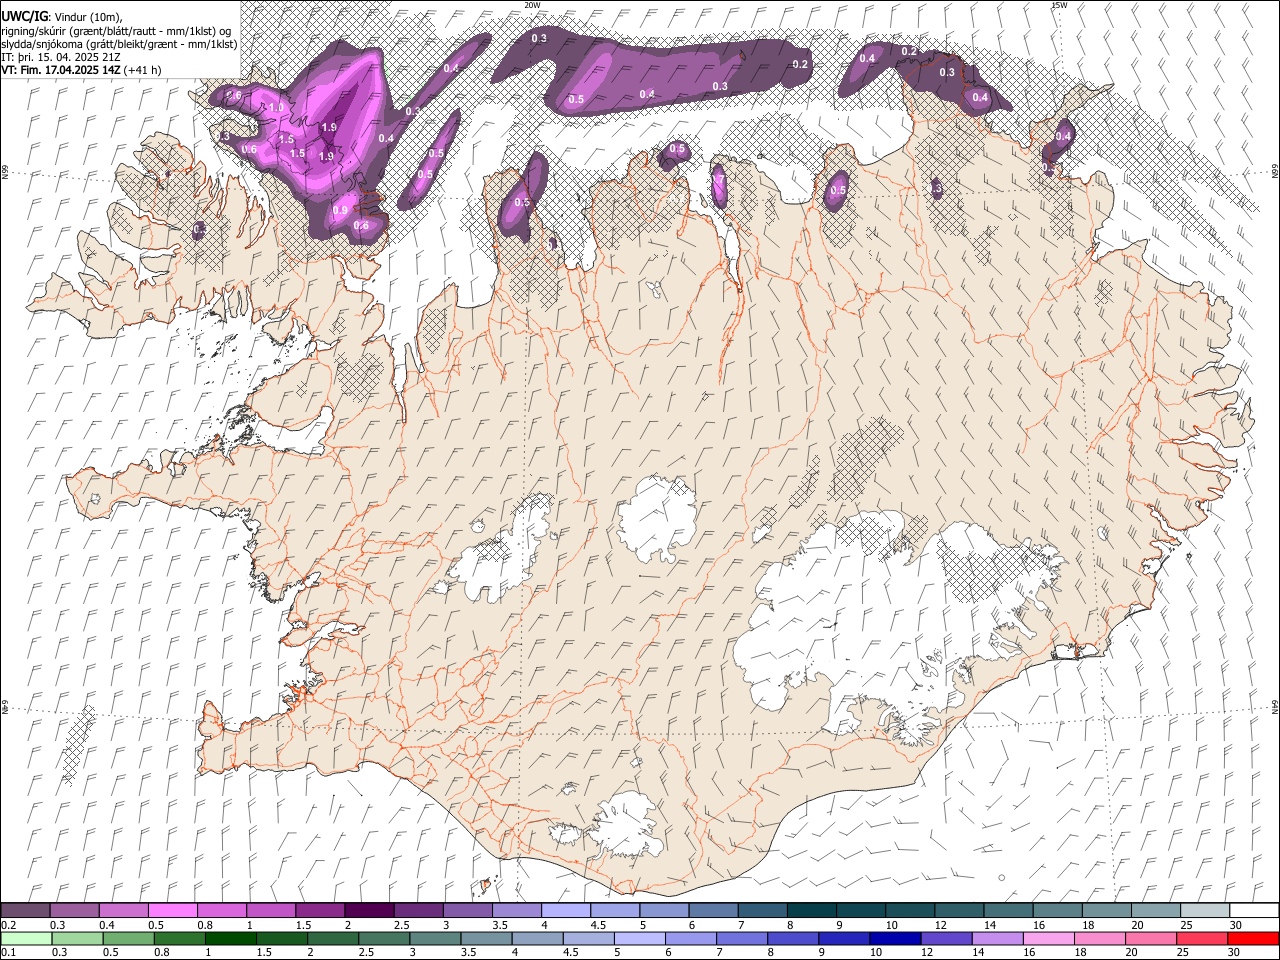
Task: Click the violet 12–14 bottom legend swatch
Action: 945,938
